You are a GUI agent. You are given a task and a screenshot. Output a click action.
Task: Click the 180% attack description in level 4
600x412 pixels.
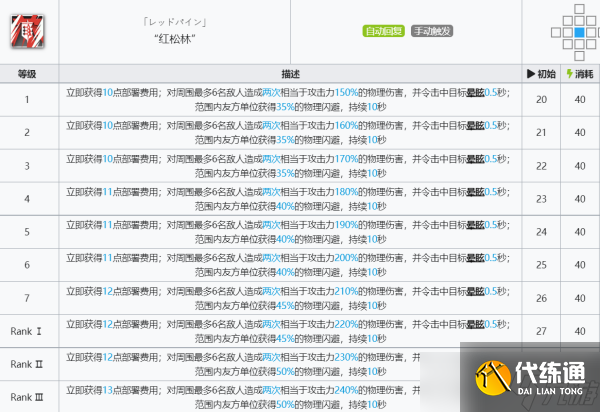[x=288, y=199]
